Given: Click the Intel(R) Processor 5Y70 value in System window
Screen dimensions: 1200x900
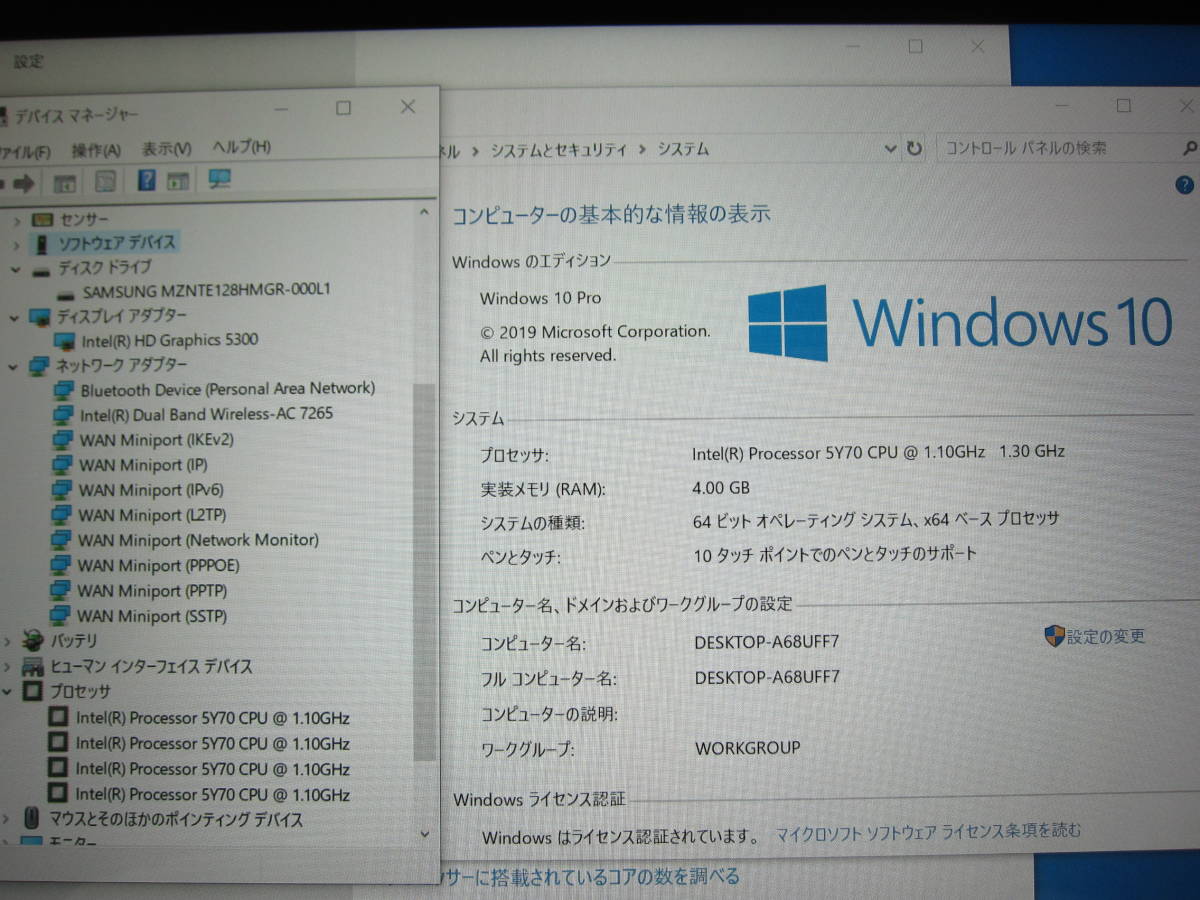Looking at the screenshot, I should (x=879, y=452).
